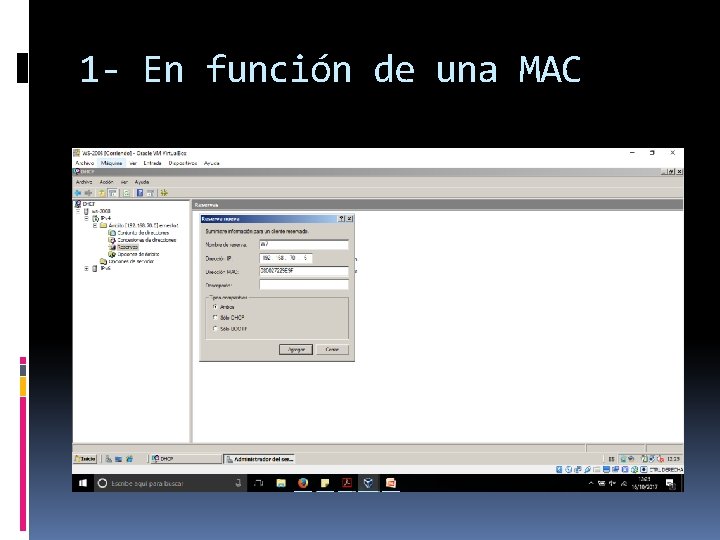
Task: Click the Cerrar button
Action: click(x=332, y=349)
